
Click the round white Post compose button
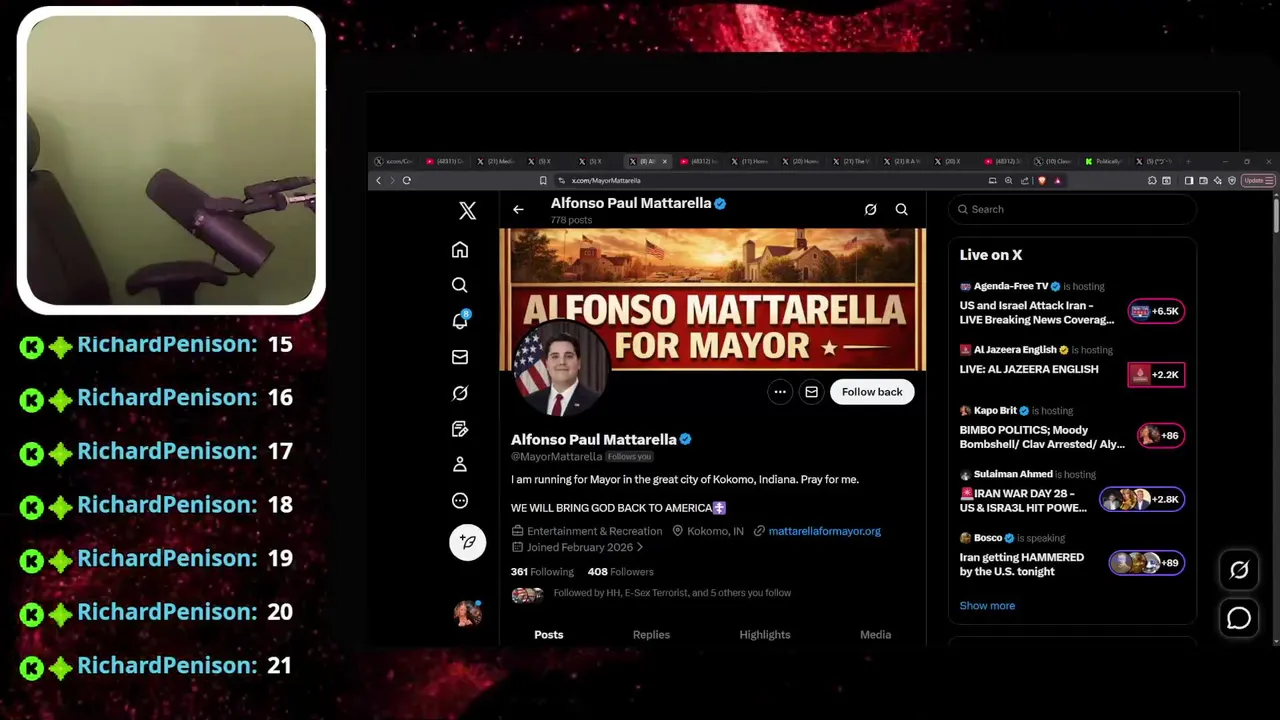[x=467, y=542]
